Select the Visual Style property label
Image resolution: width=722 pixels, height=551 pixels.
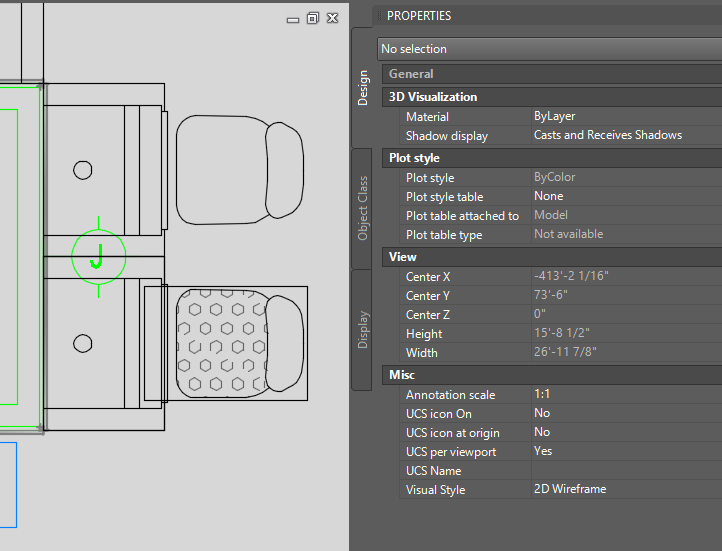click(435, 490)
